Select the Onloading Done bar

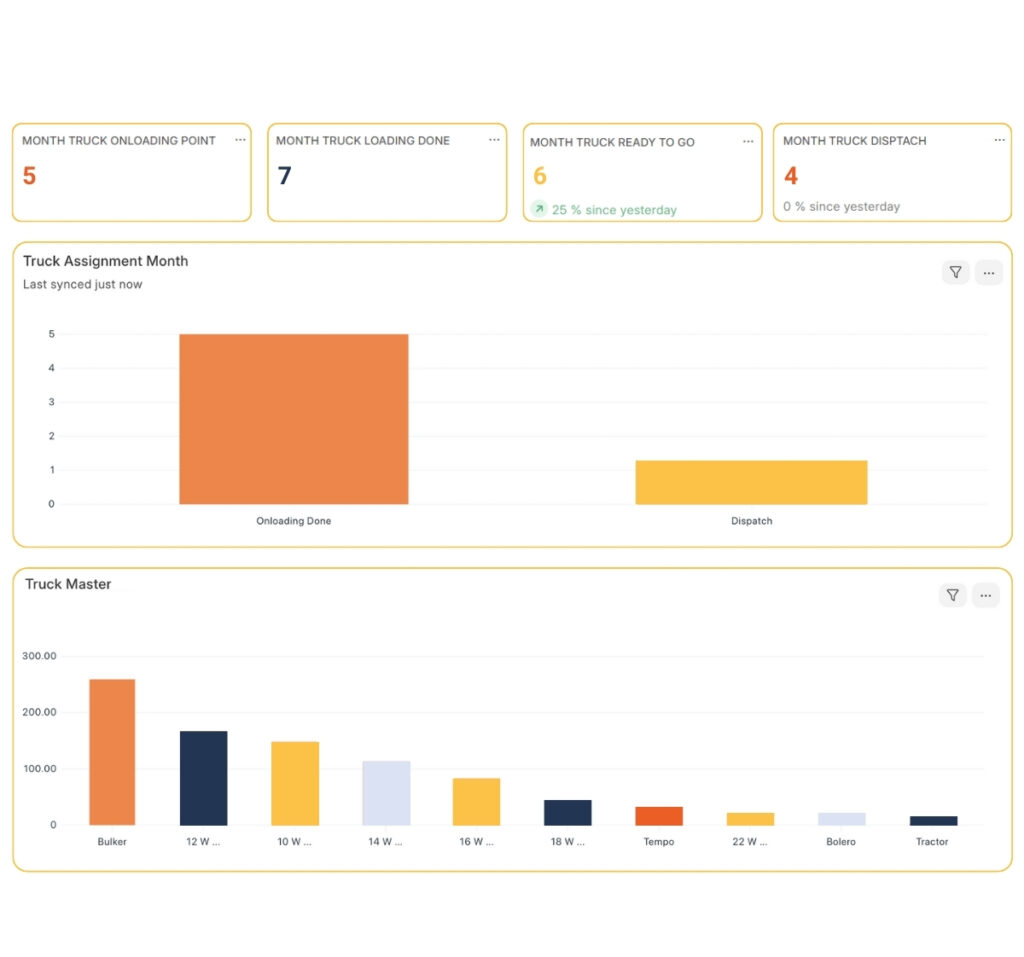point(293,418)
